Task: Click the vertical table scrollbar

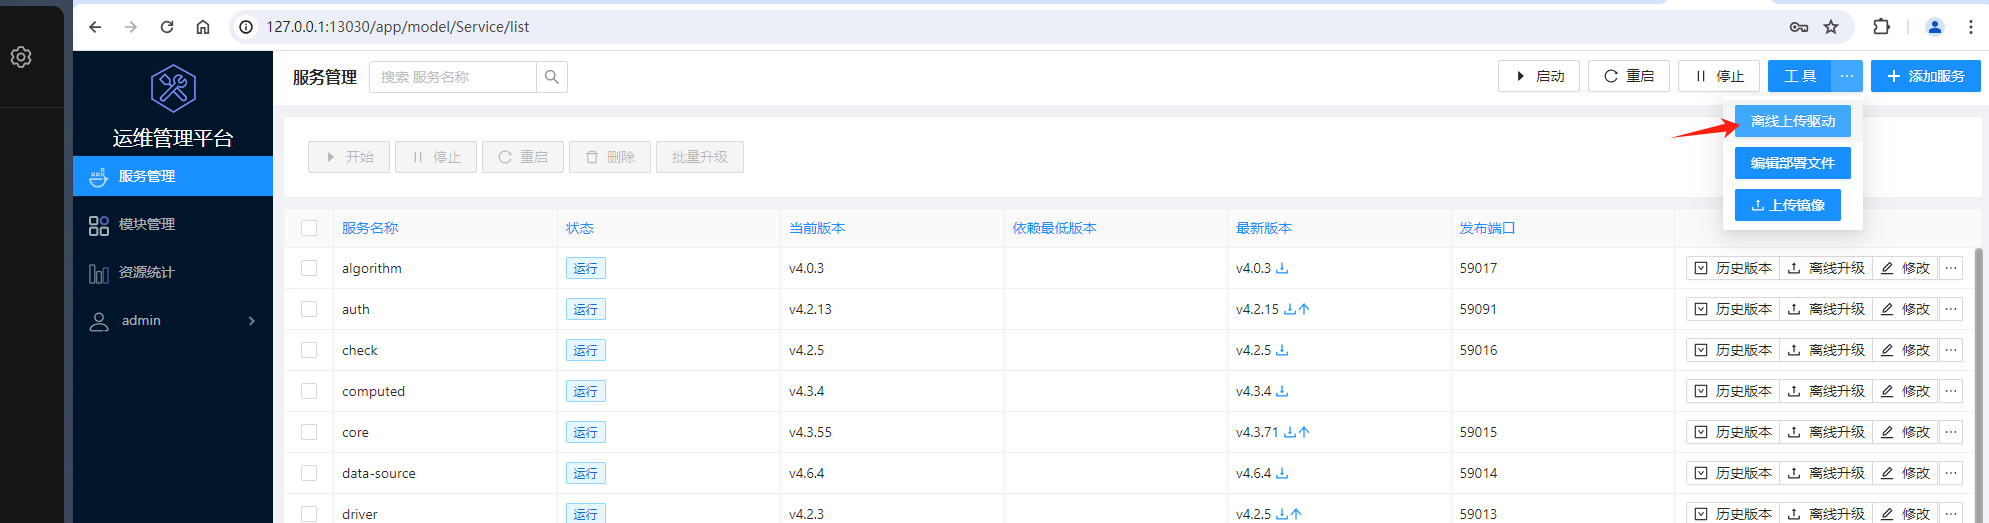Action: (x=1979, y=385)
